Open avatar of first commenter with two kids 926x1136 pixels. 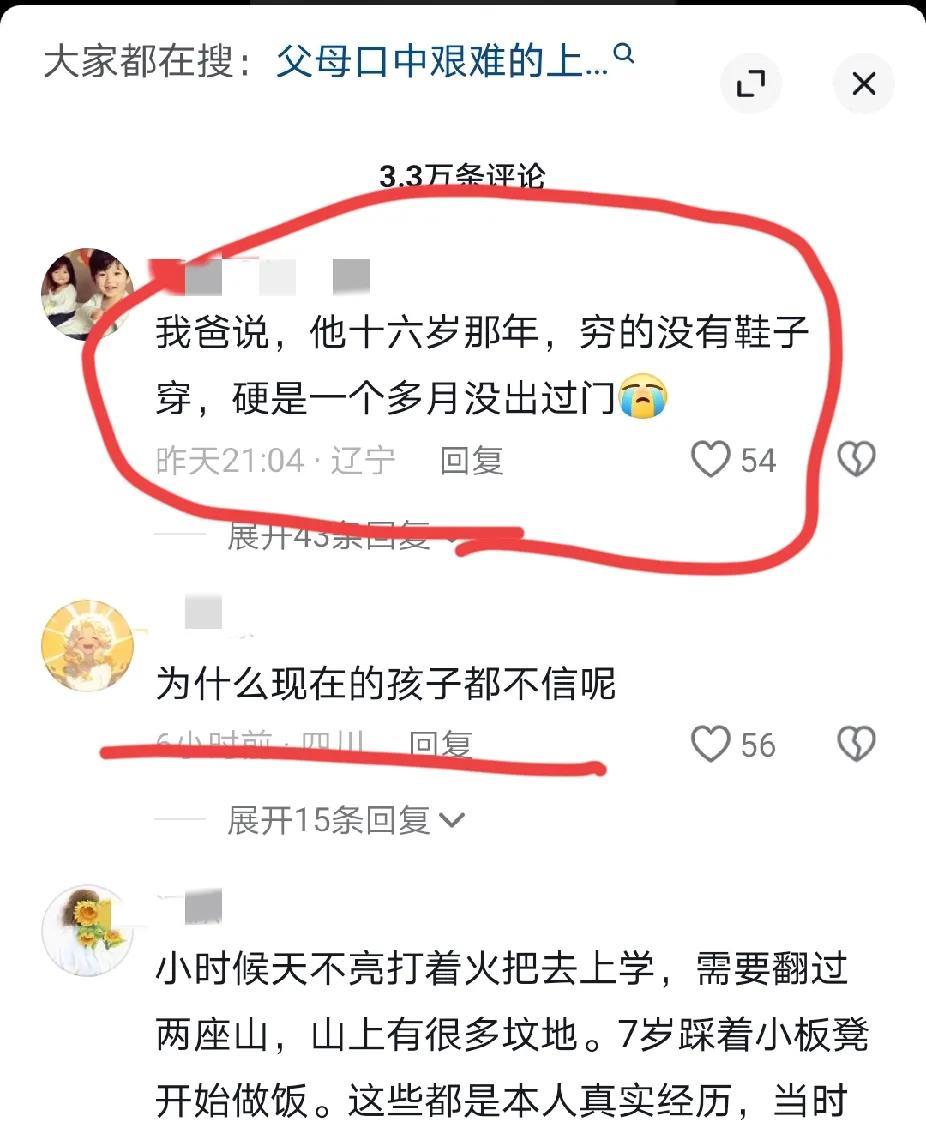coord(88,293)
